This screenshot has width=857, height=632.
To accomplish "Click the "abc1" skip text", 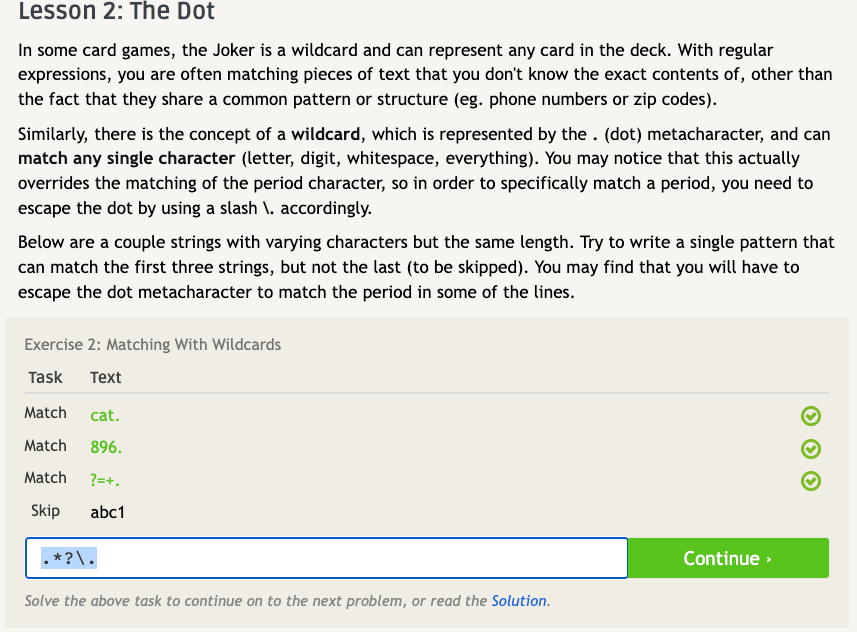I will tap(107, 512).
